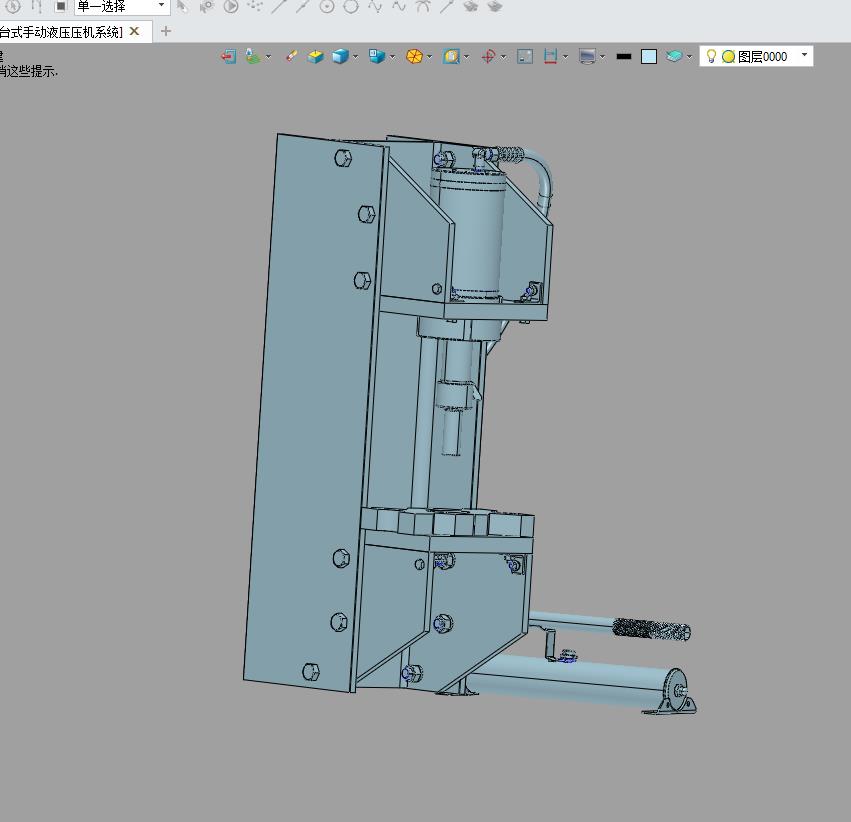Open dropdown arrow beside monitor icon
This screenshot has height=822, width=851.
[x=602, y=57]
